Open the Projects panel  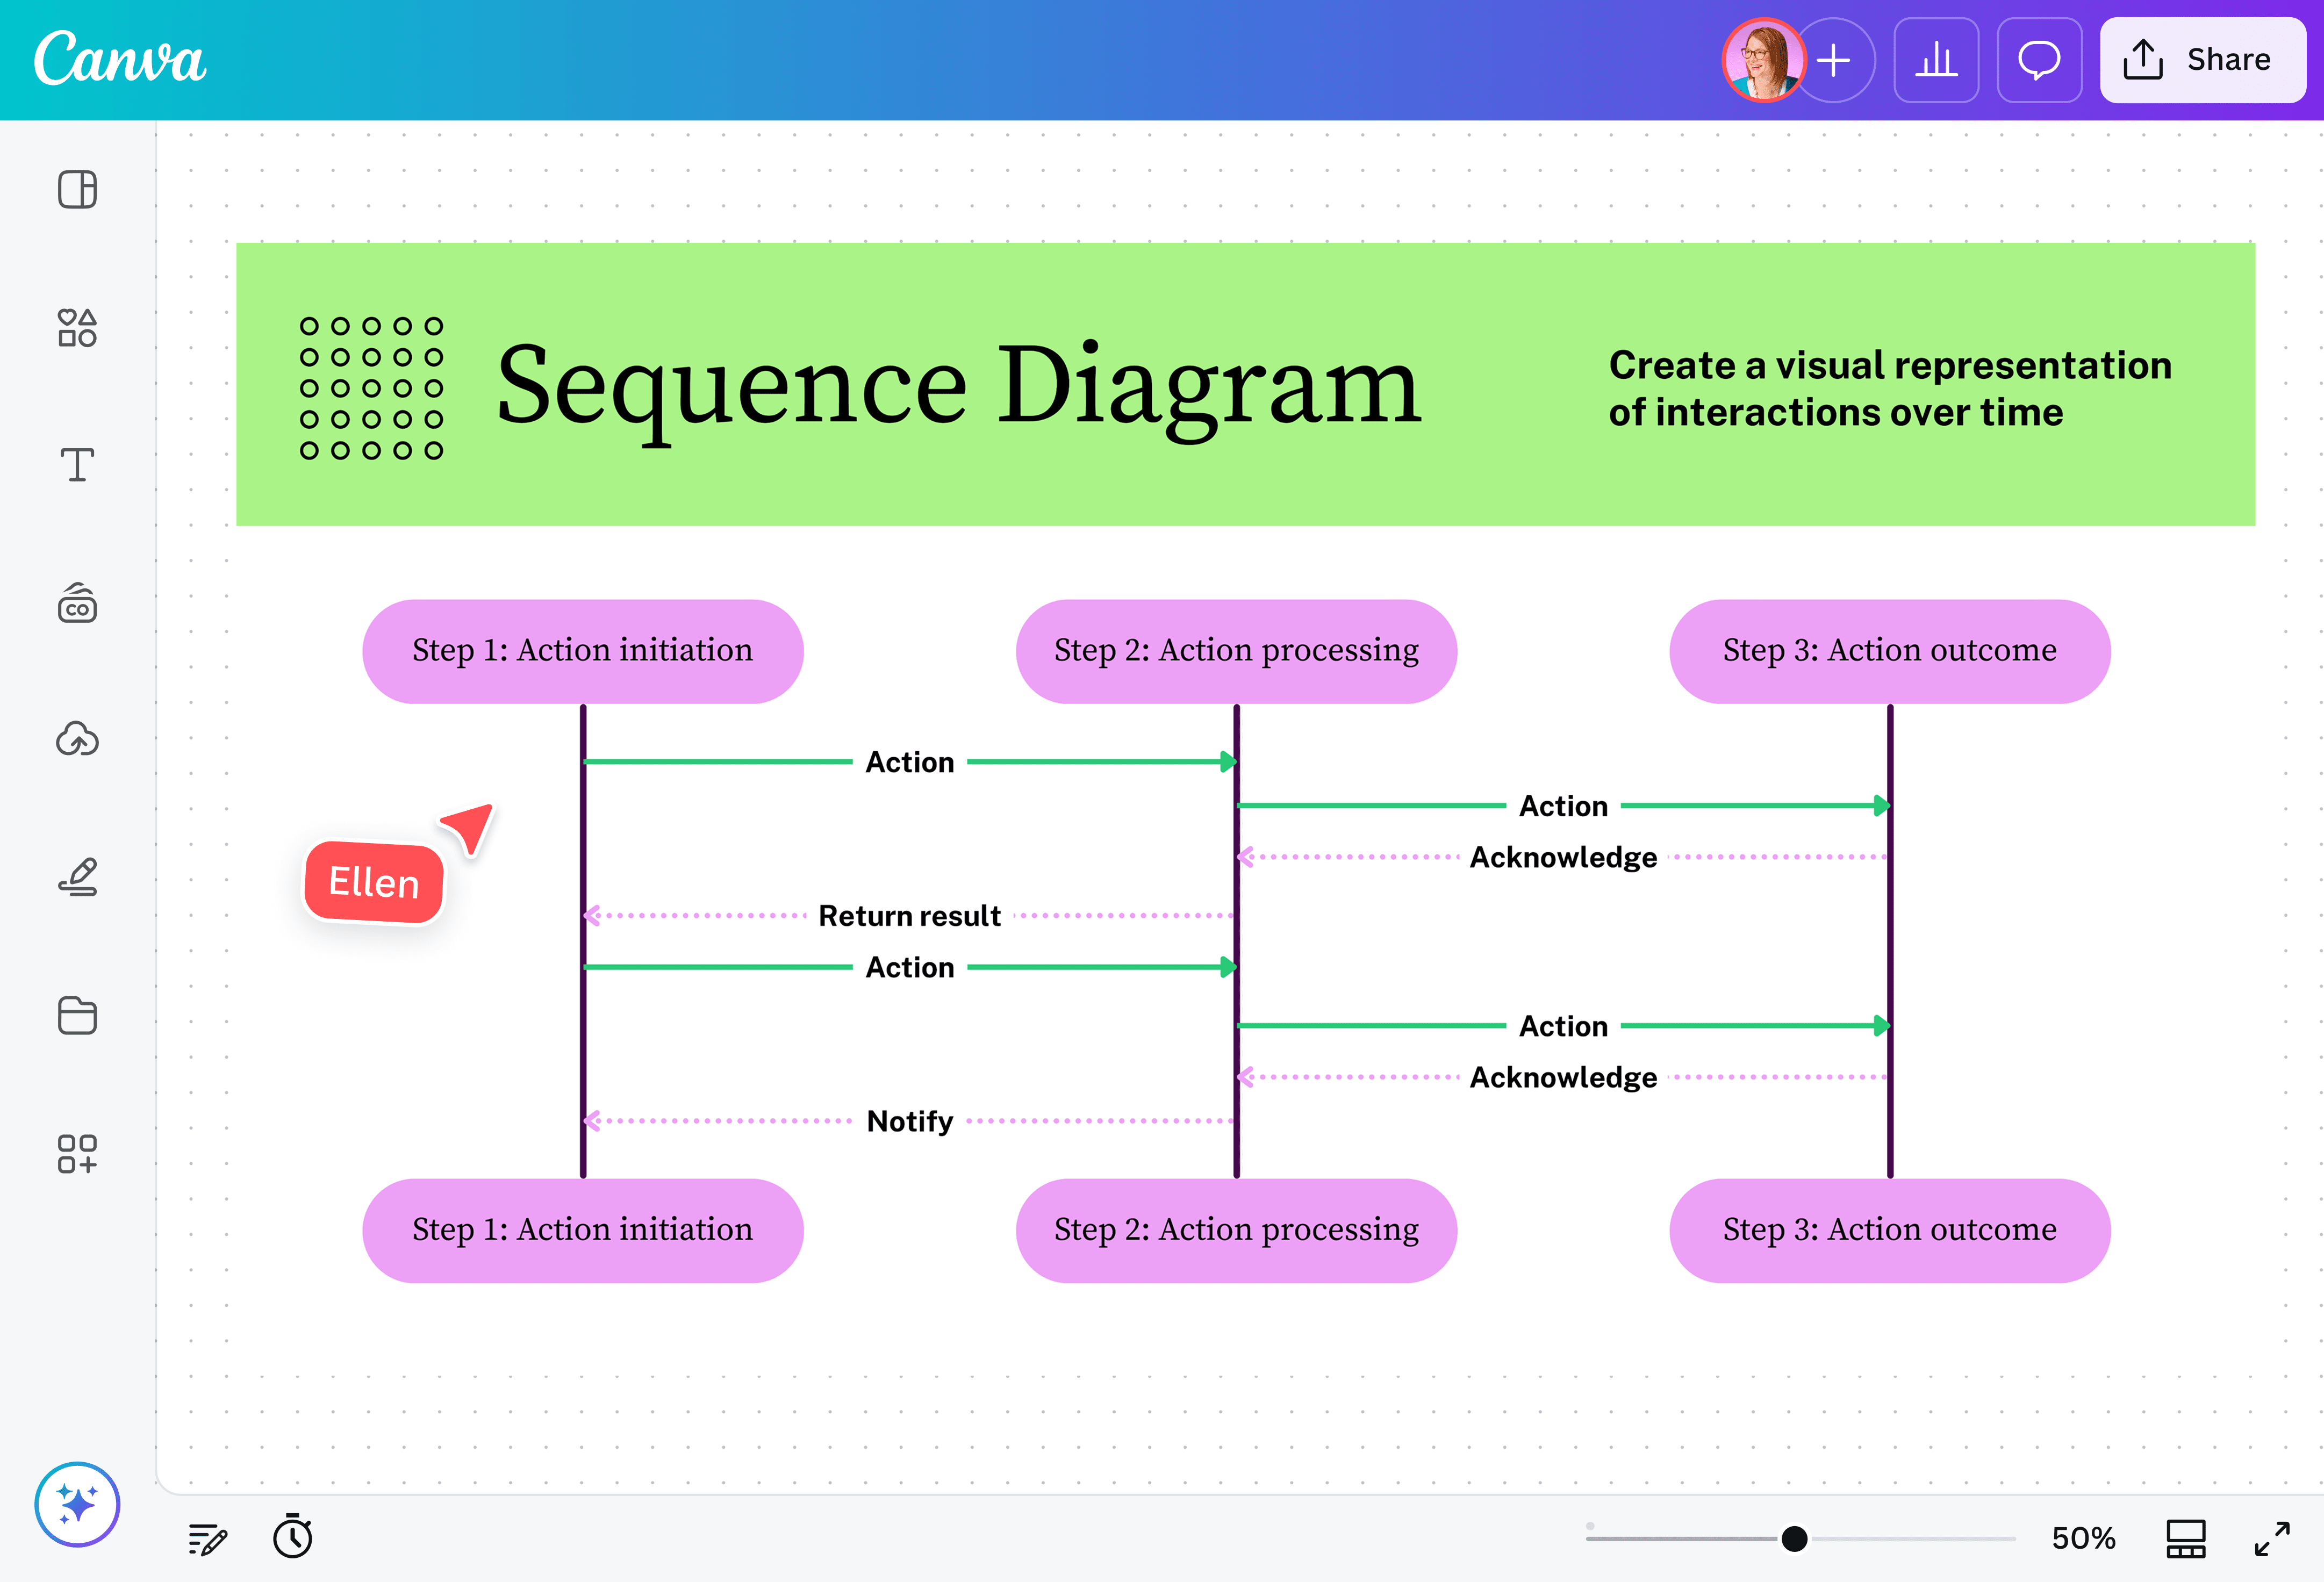(x=77, y=1015)
